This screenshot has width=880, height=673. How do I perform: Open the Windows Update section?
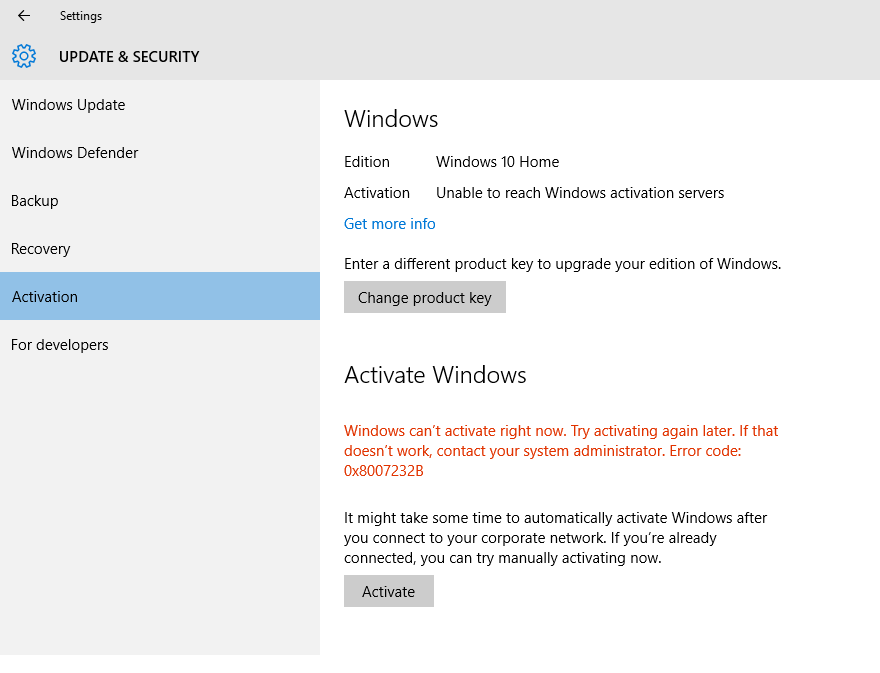160,105
